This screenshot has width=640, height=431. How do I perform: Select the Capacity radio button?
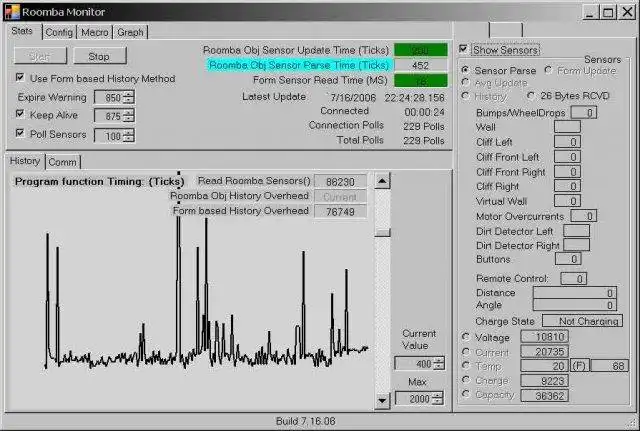click(x=465, y=394)
